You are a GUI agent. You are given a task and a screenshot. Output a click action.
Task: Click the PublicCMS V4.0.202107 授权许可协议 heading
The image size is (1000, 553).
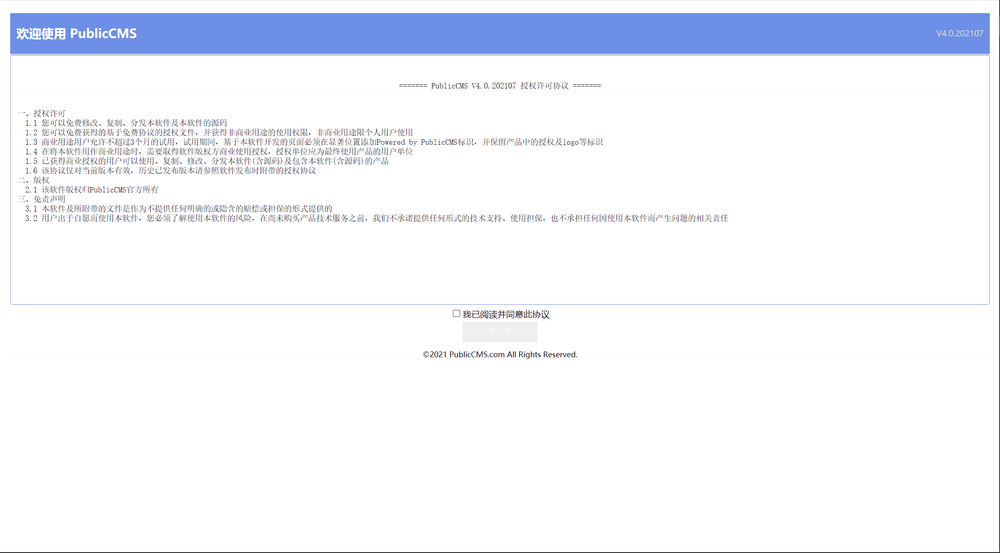coord(499,86)
